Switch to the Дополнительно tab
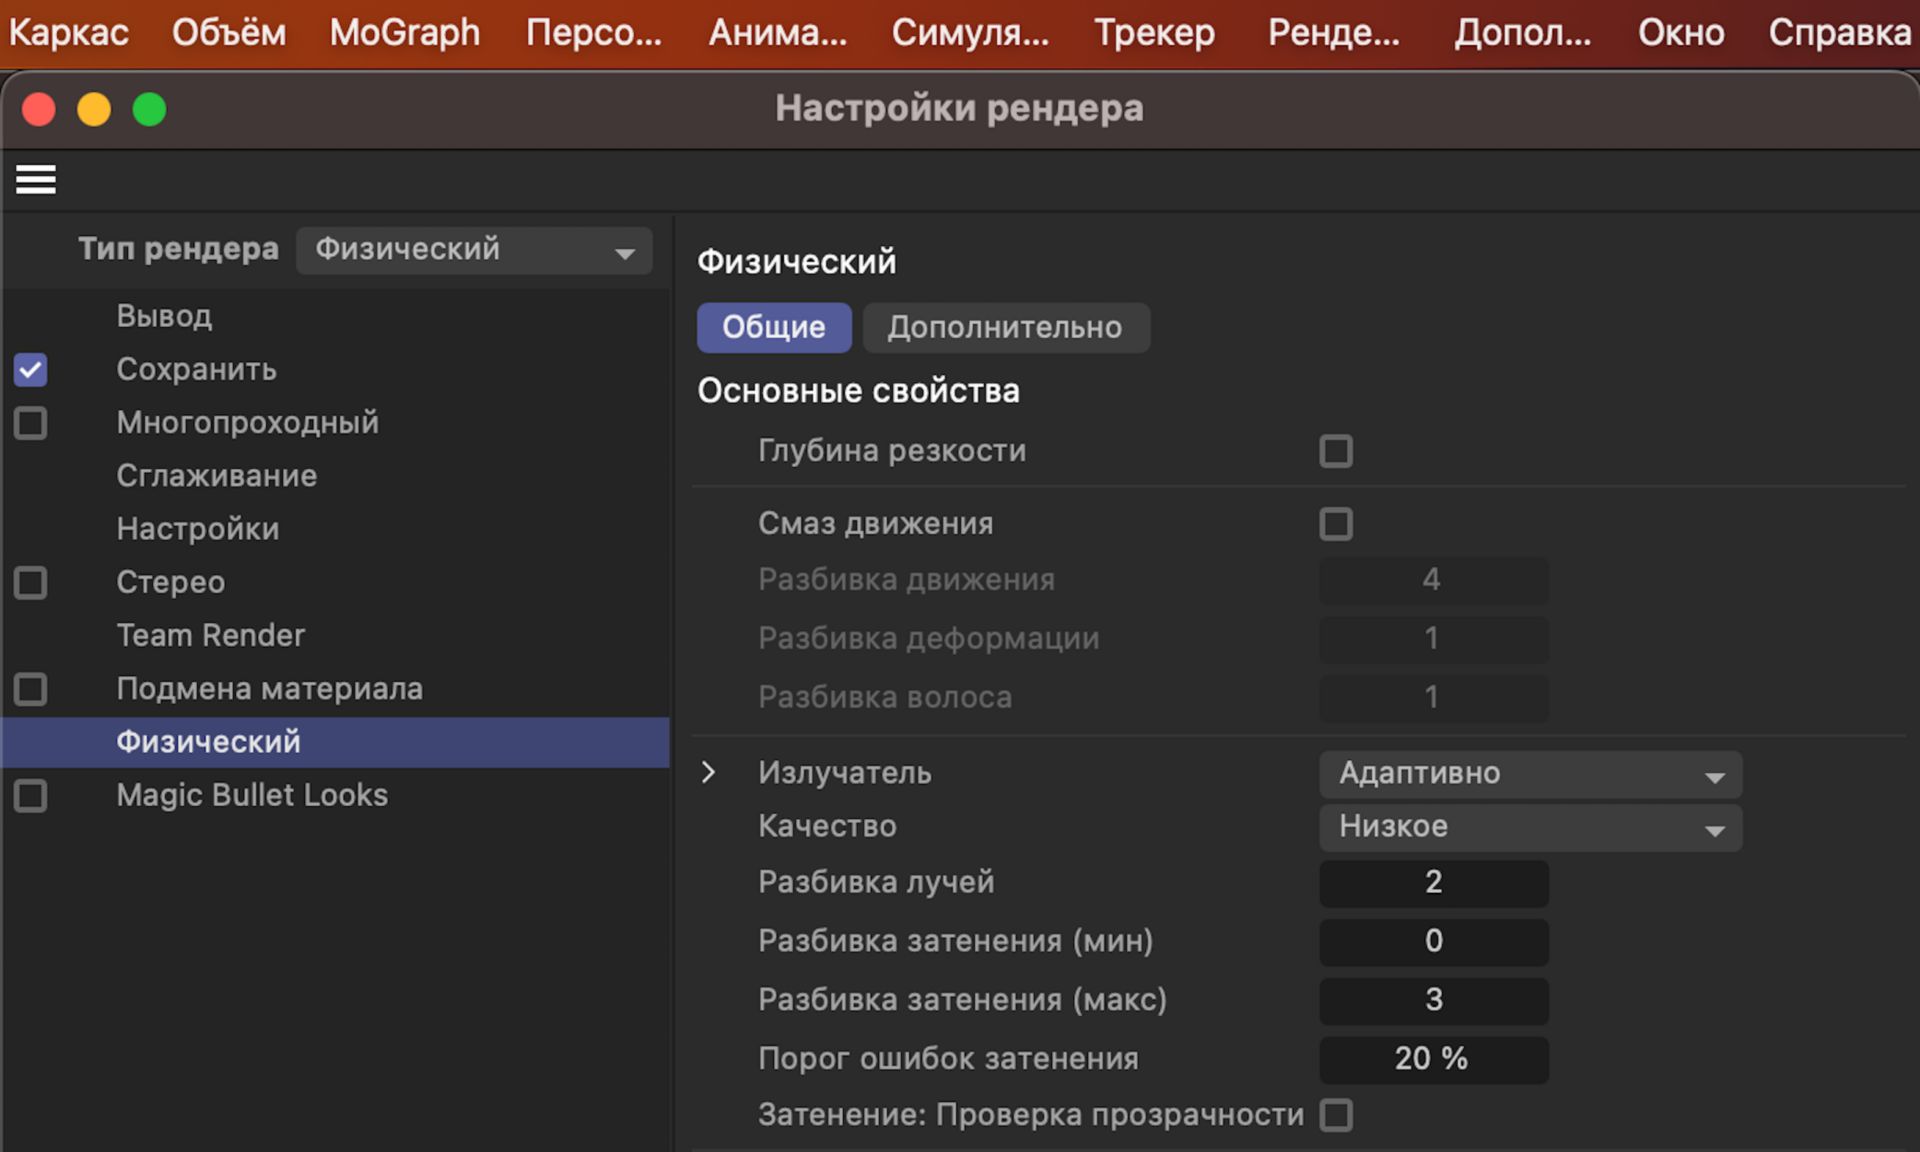 tap(1005, 328)
